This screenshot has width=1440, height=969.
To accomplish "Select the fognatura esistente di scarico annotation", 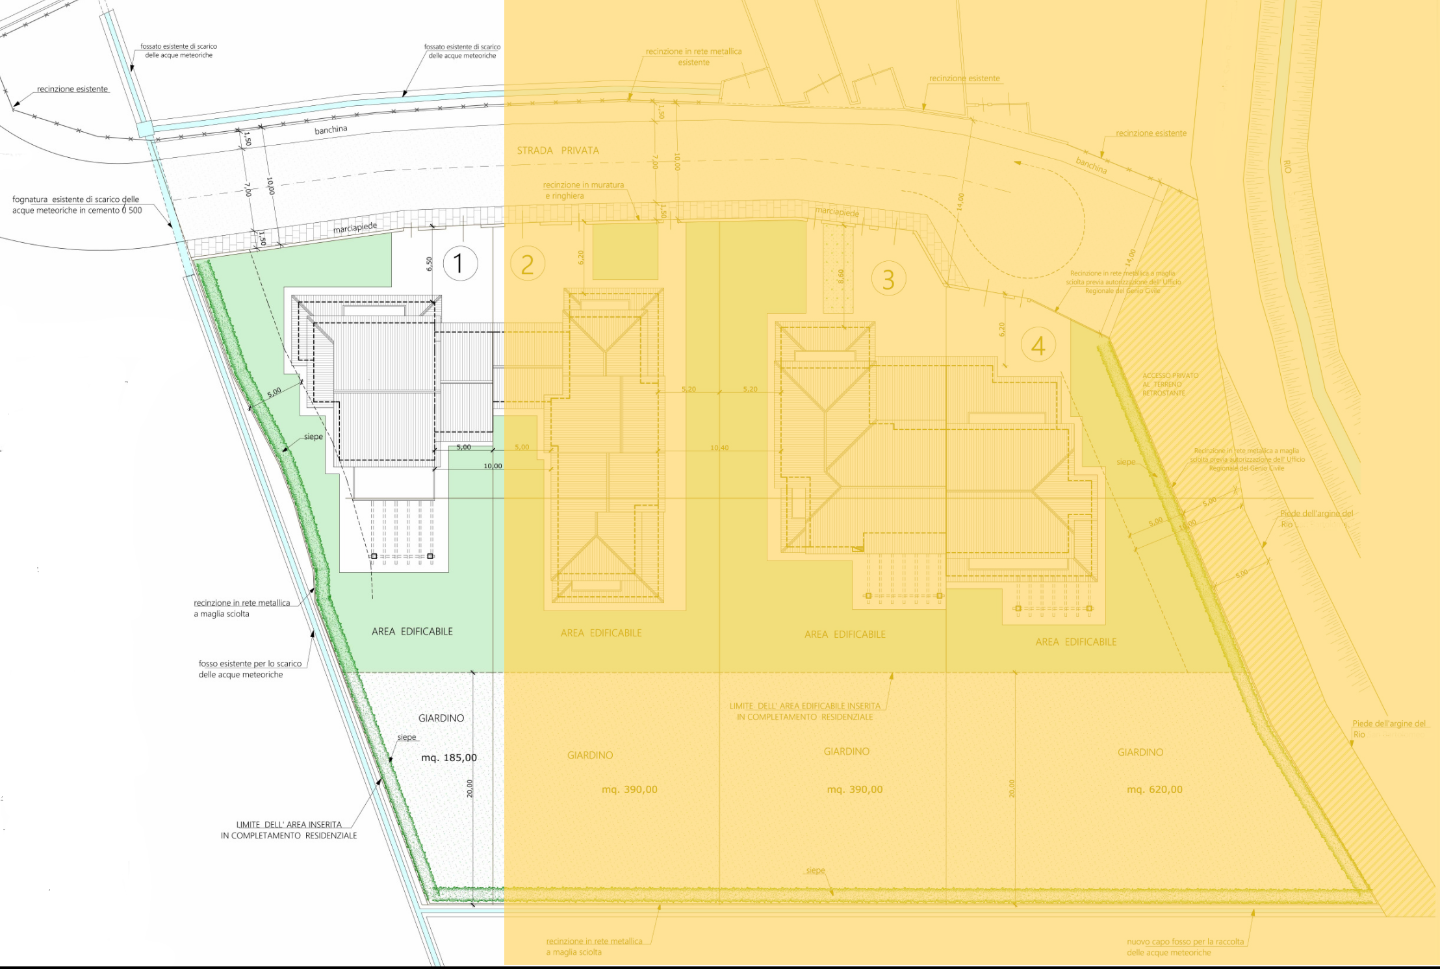I will coord(76,205).
